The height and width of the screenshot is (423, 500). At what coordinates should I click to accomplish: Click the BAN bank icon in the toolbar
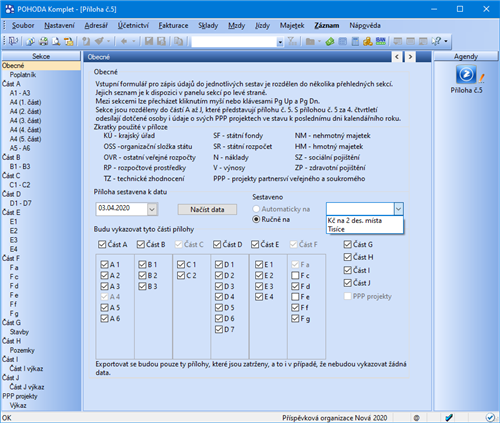pyautogui.click(x=380, y=41)
